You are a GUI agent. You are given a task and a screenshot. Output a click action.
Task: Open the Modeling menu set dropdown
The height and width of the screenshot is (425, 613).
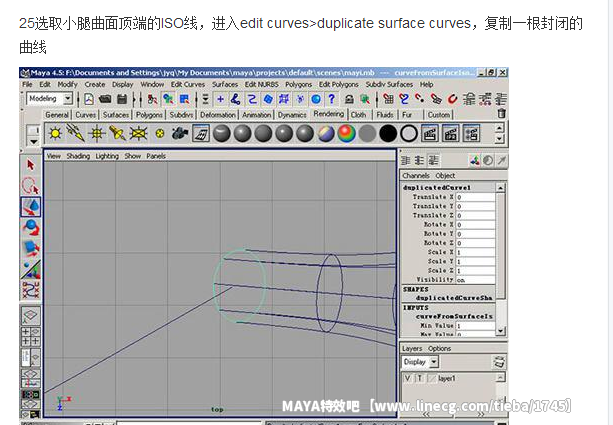click(x=68, y=99)
